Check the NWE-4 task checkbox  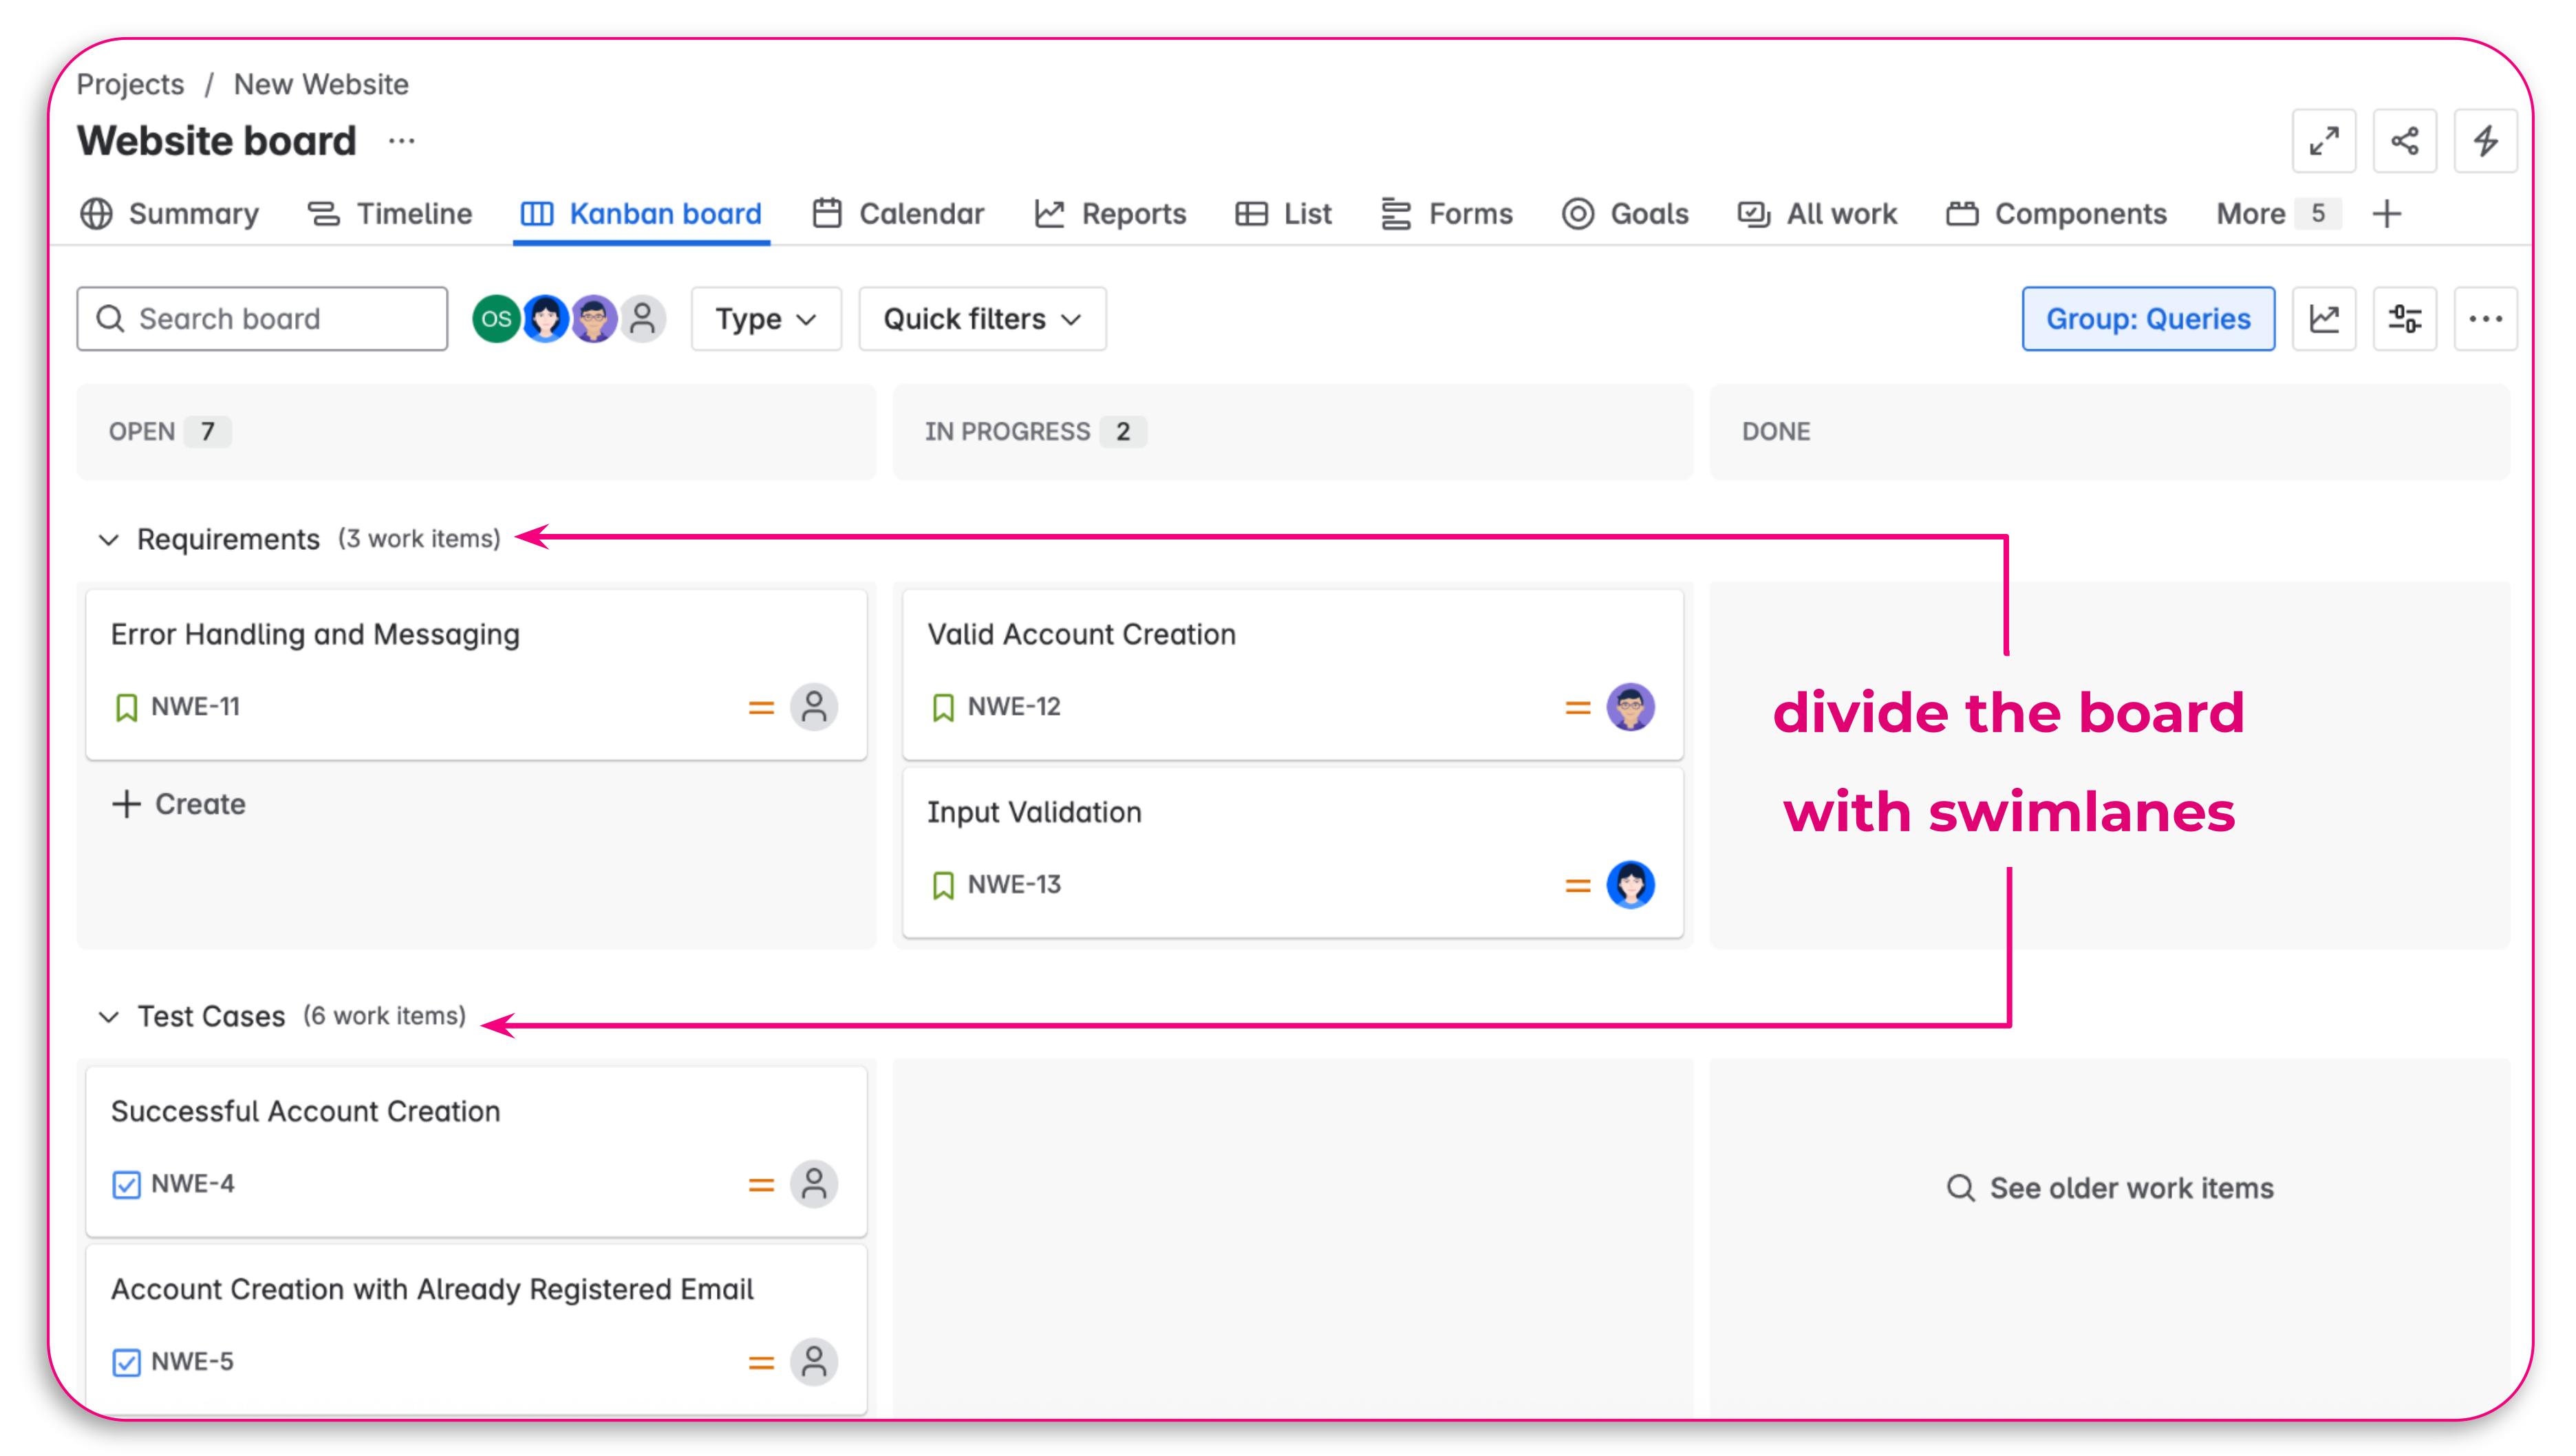[x=126, y=1184]
